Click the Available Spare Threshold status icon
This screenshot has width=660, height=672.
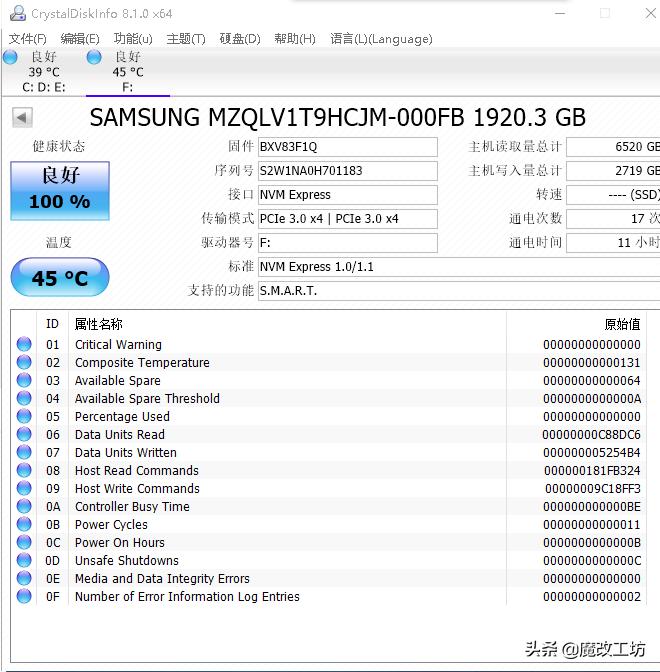pos(24,398)
